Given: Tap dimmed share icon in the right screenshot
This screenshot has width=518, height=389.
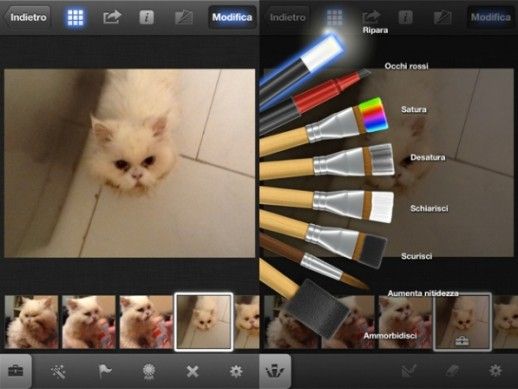Looking at the screenshot, I should click(x=371, y=16).
